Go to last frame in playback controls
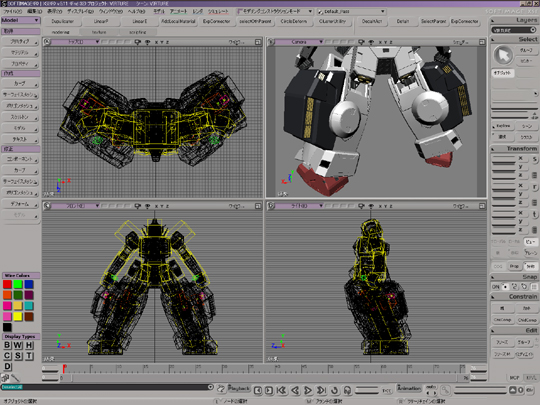The height and width of the screenshot is (405, 540). (x=321, y=390)
